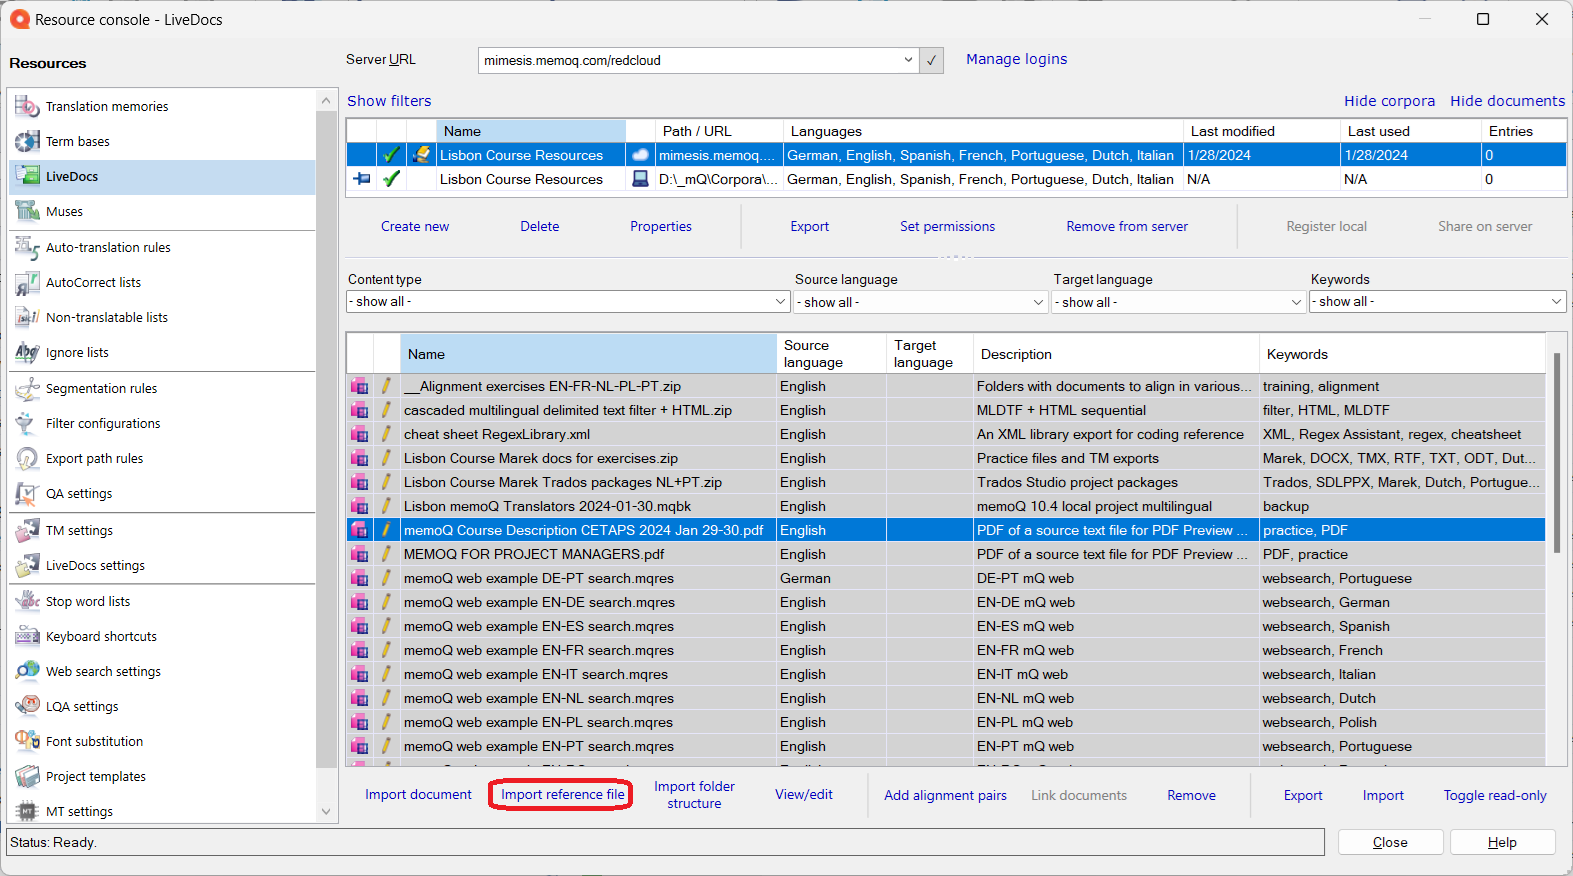The height and width of the screenshot is (876, 1573).
Task: Click the document list vertical scrollbar
Action: pyautogui.click(x=1557, y=452)
